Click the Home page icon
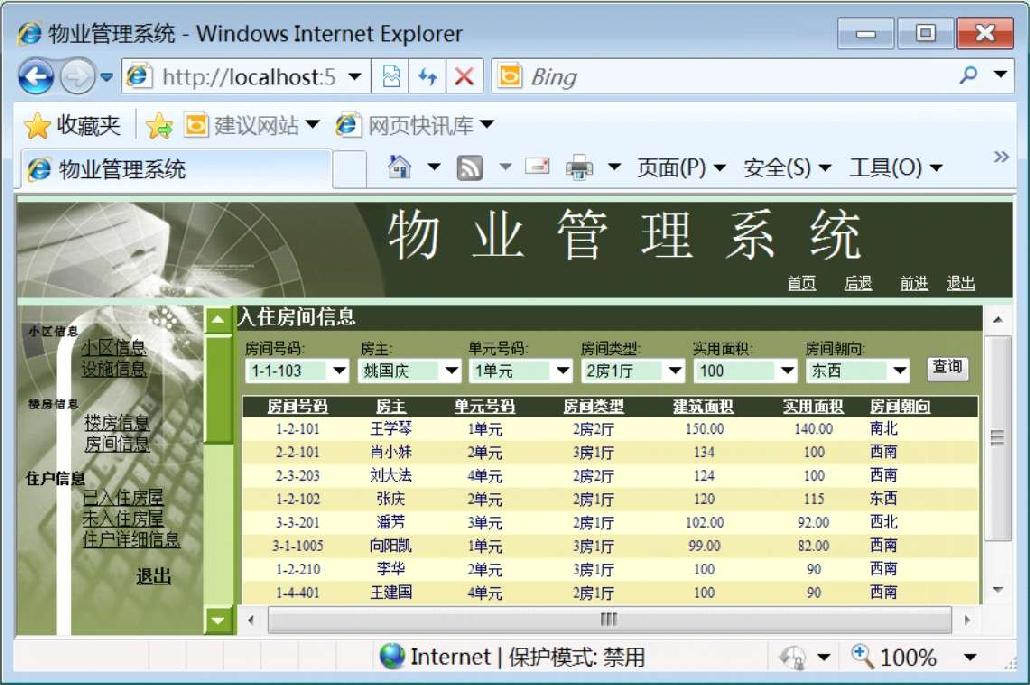 [x=399, y=167]
